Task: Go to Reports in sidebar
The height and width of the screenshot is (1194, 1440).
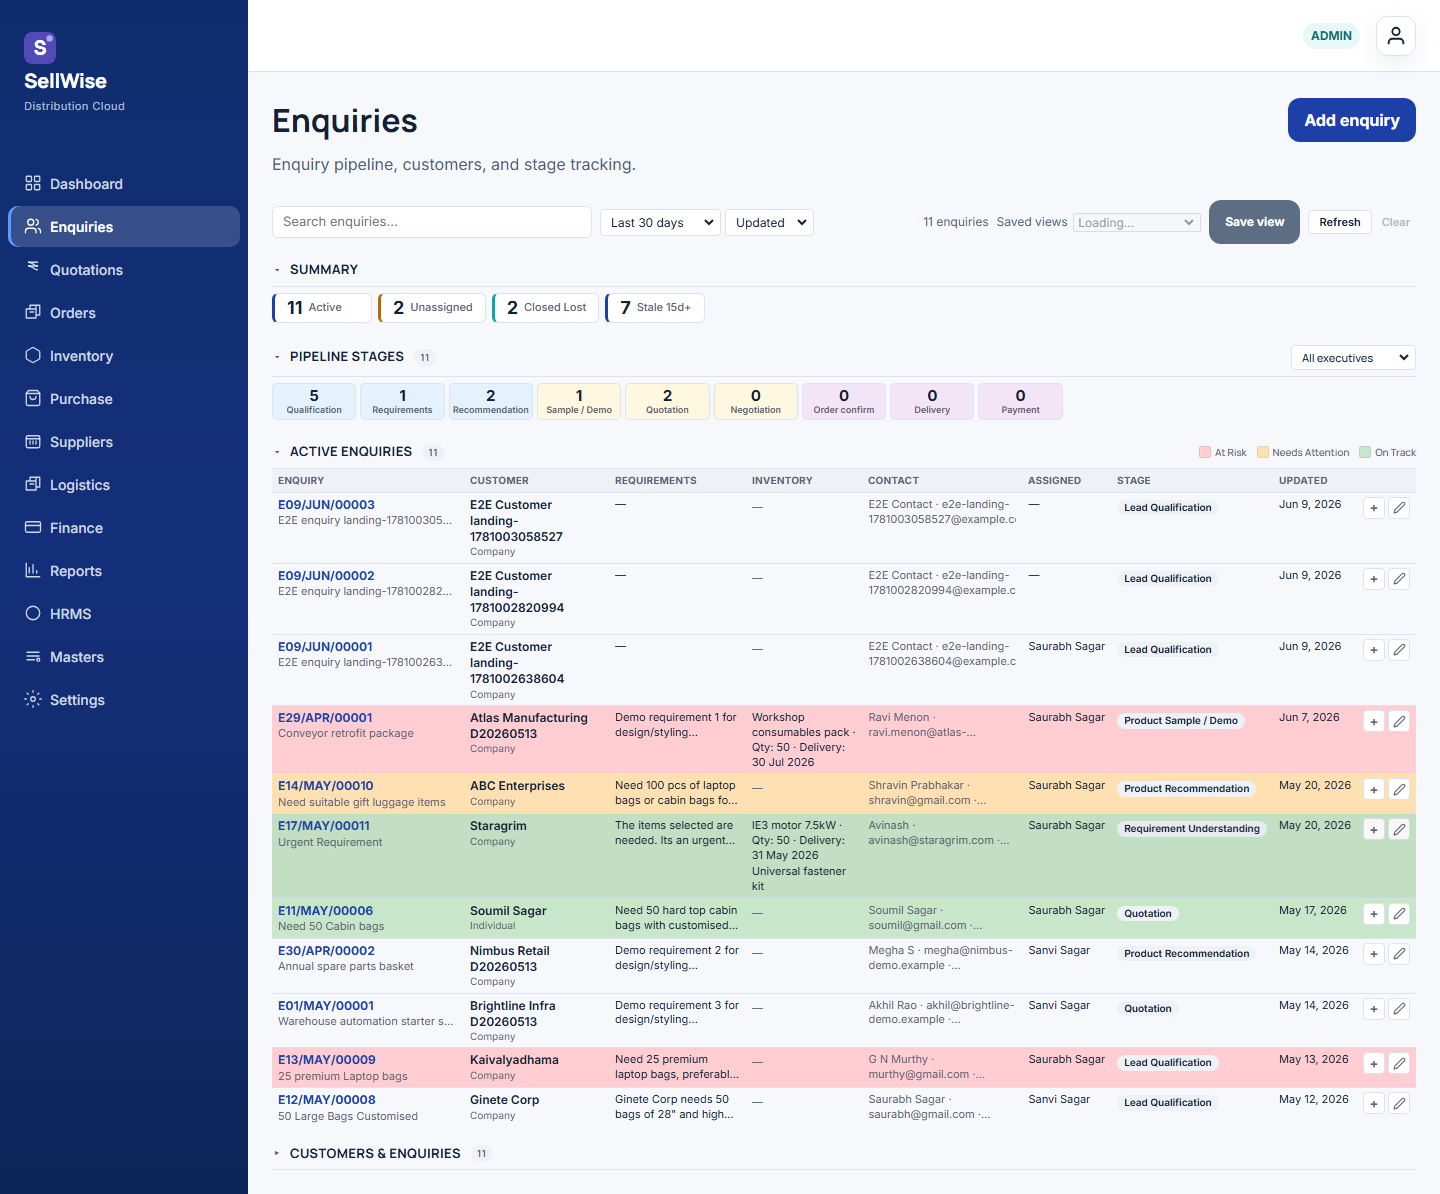Action: tap(124, 570)
